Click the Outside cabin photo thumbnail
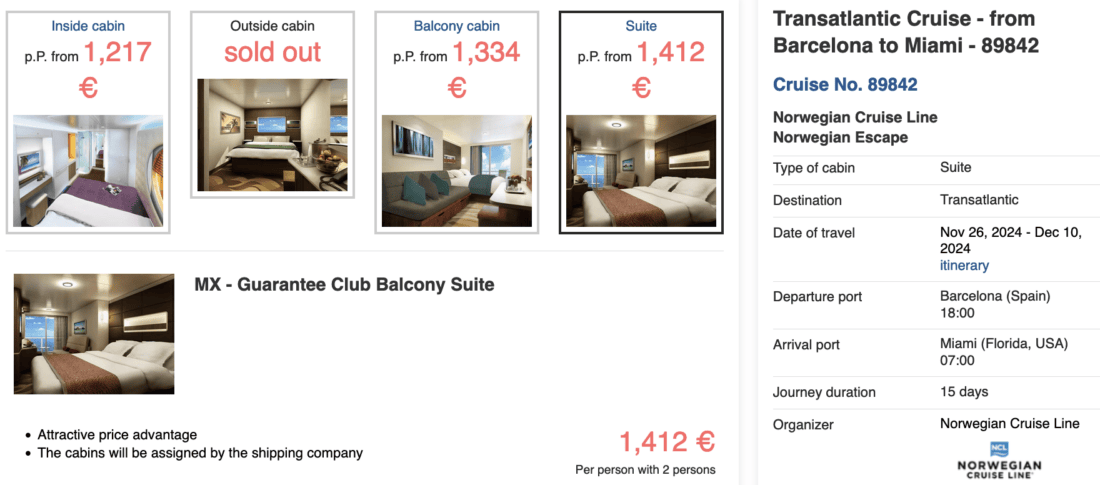This screenshot has width=1100, height=485. click(272, 135)
